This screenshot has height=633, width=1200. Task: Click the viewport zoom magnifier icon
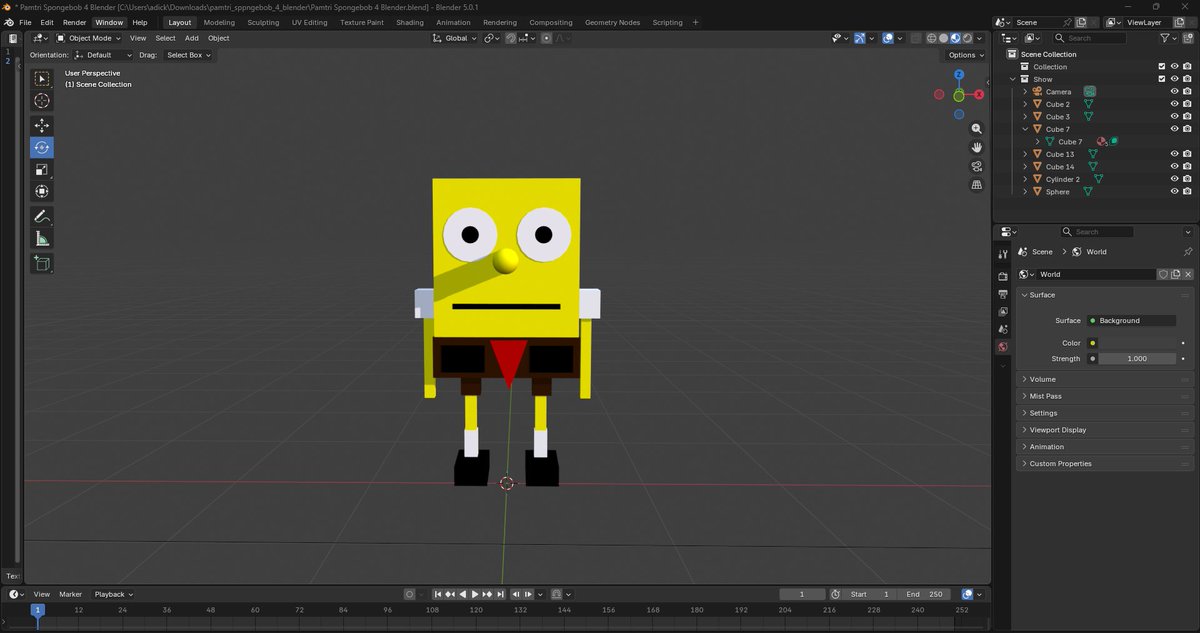tap(977, 129)
